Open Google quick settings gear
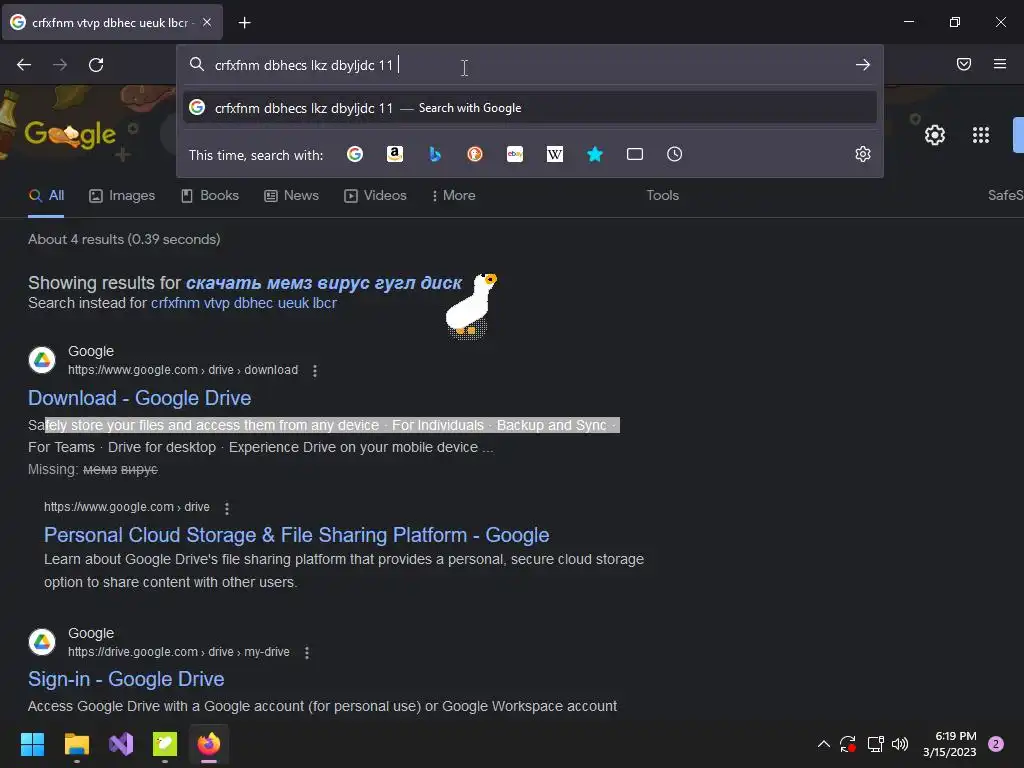Screen dimensions: 1024x768 click(935, 135)
